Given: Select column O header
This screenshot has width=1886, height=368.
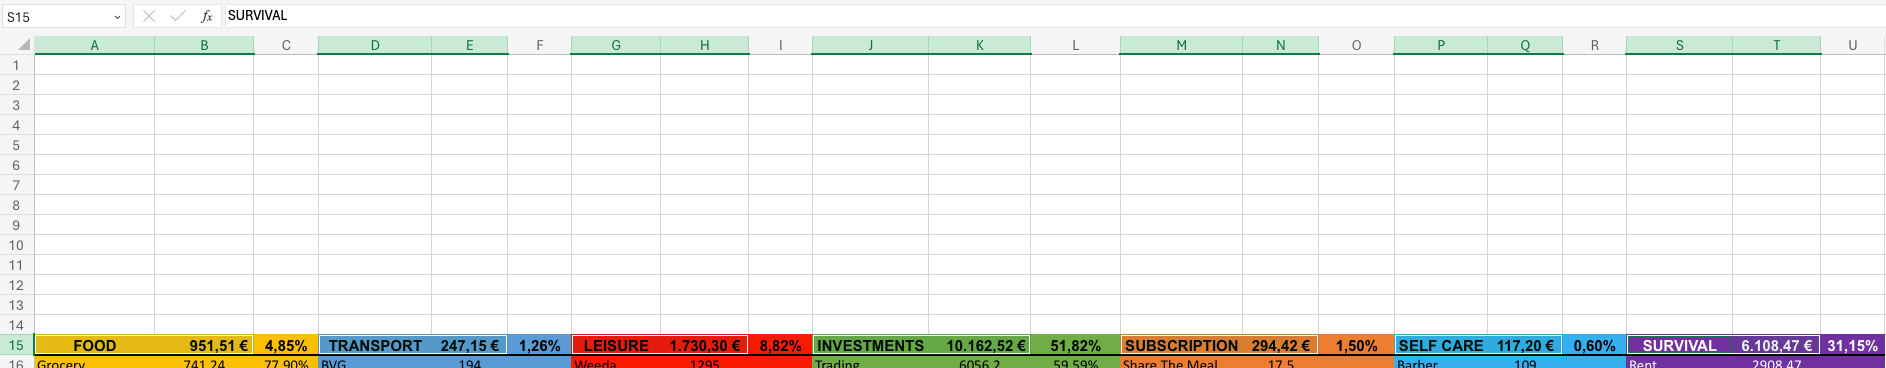Looking at the screenshot, I should 1356,45.
